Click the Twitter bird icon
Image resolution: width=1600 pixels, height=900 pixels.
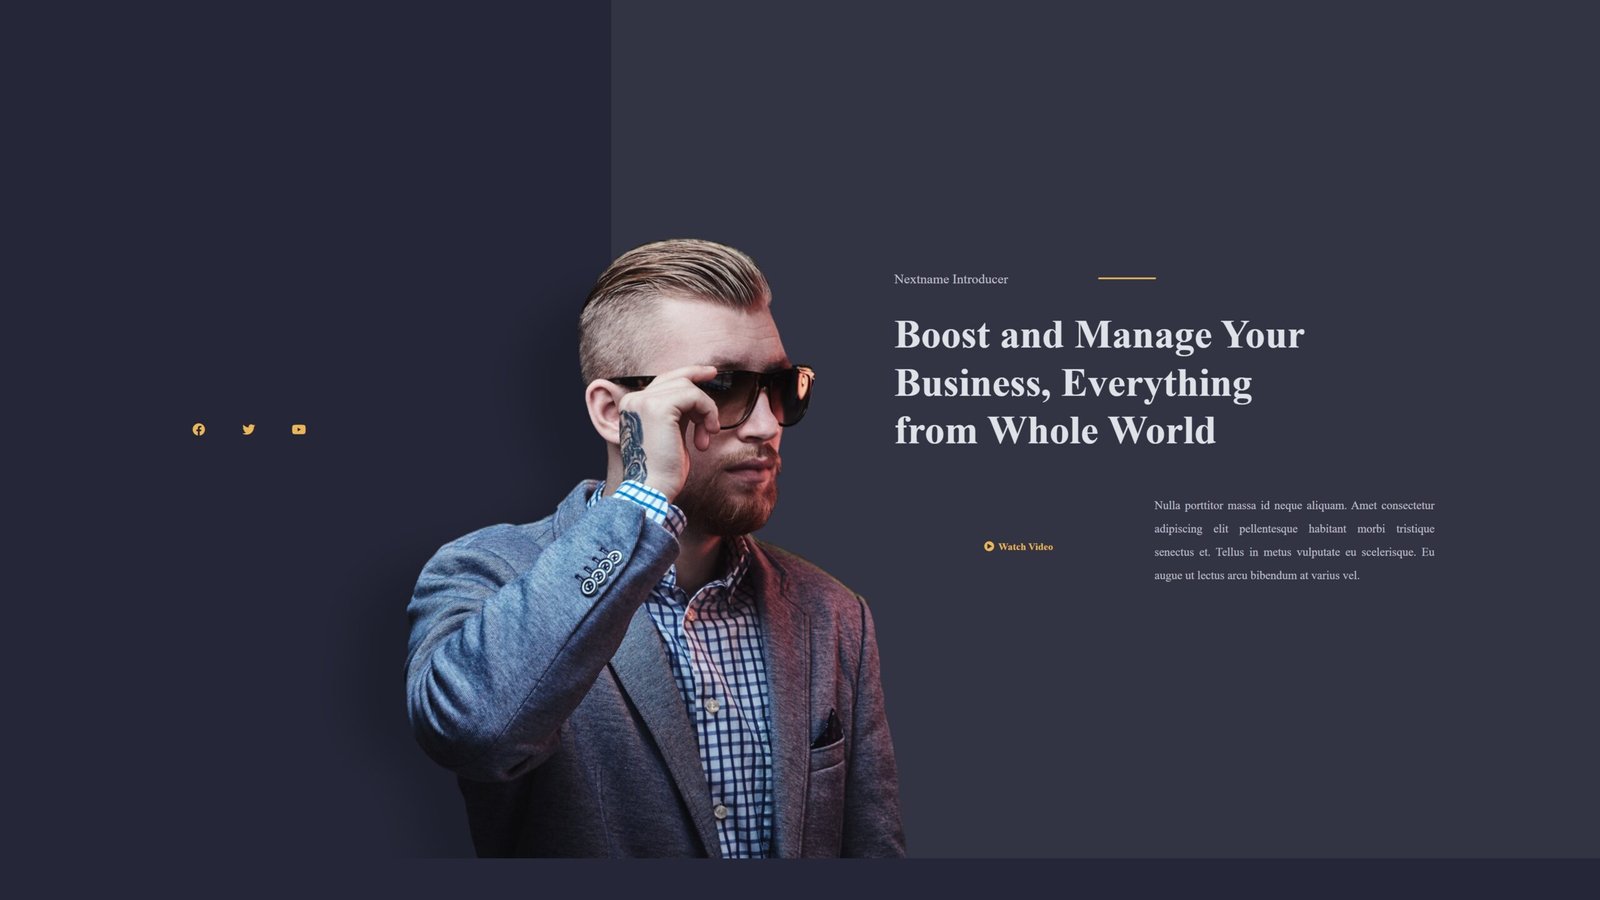click(x=249, y=429)
